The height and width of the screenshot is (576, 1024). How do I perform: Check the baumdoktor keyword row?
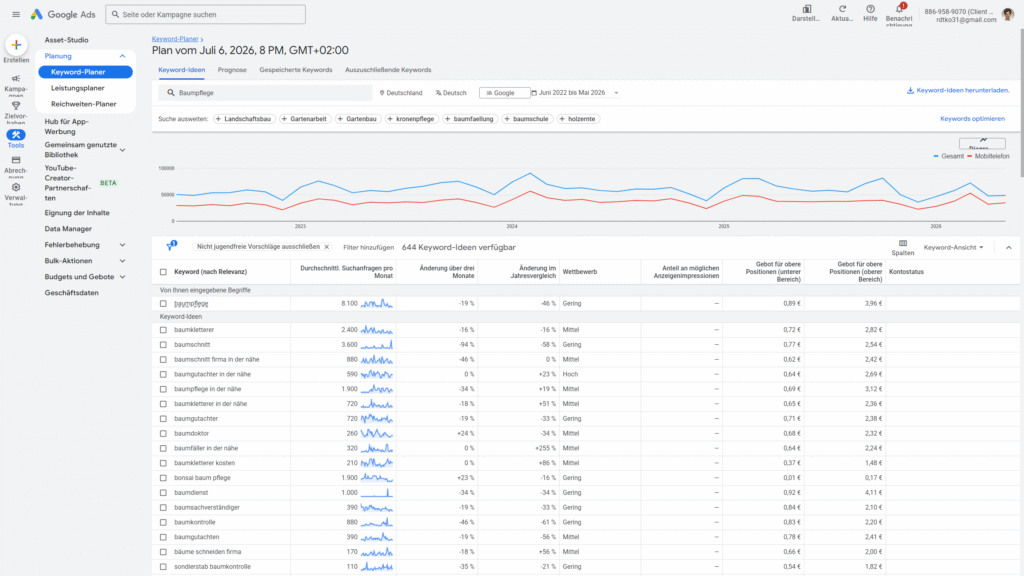[163, 434]
